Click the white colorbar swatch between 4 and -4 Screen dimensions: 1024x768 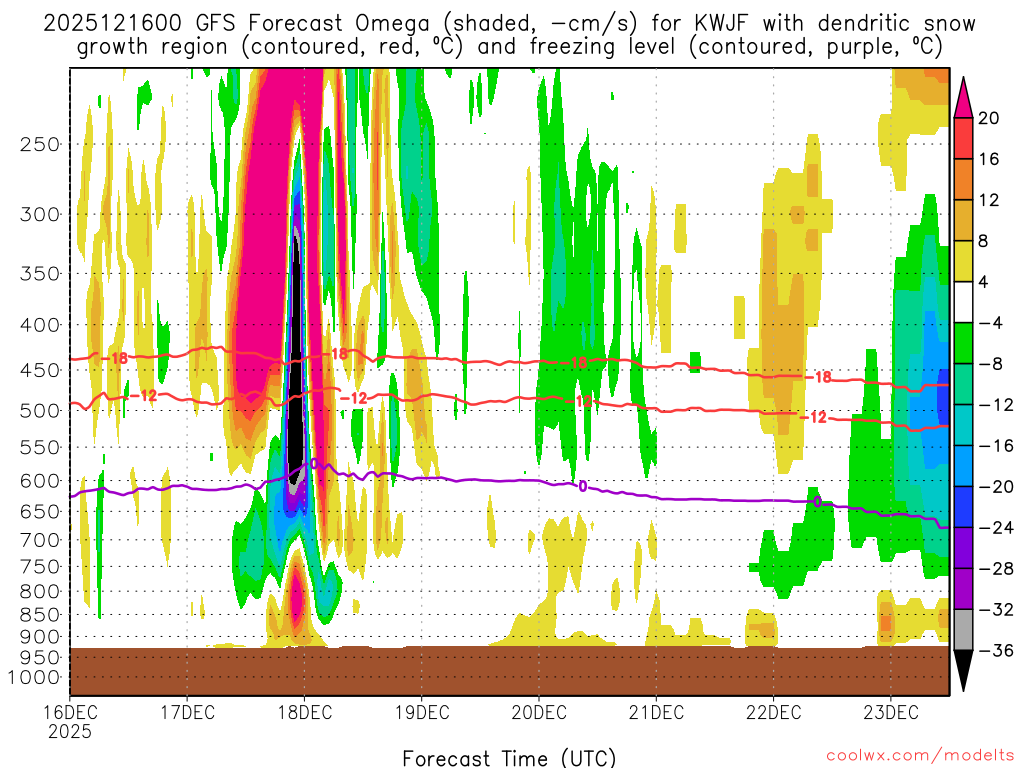click(963, 302)
